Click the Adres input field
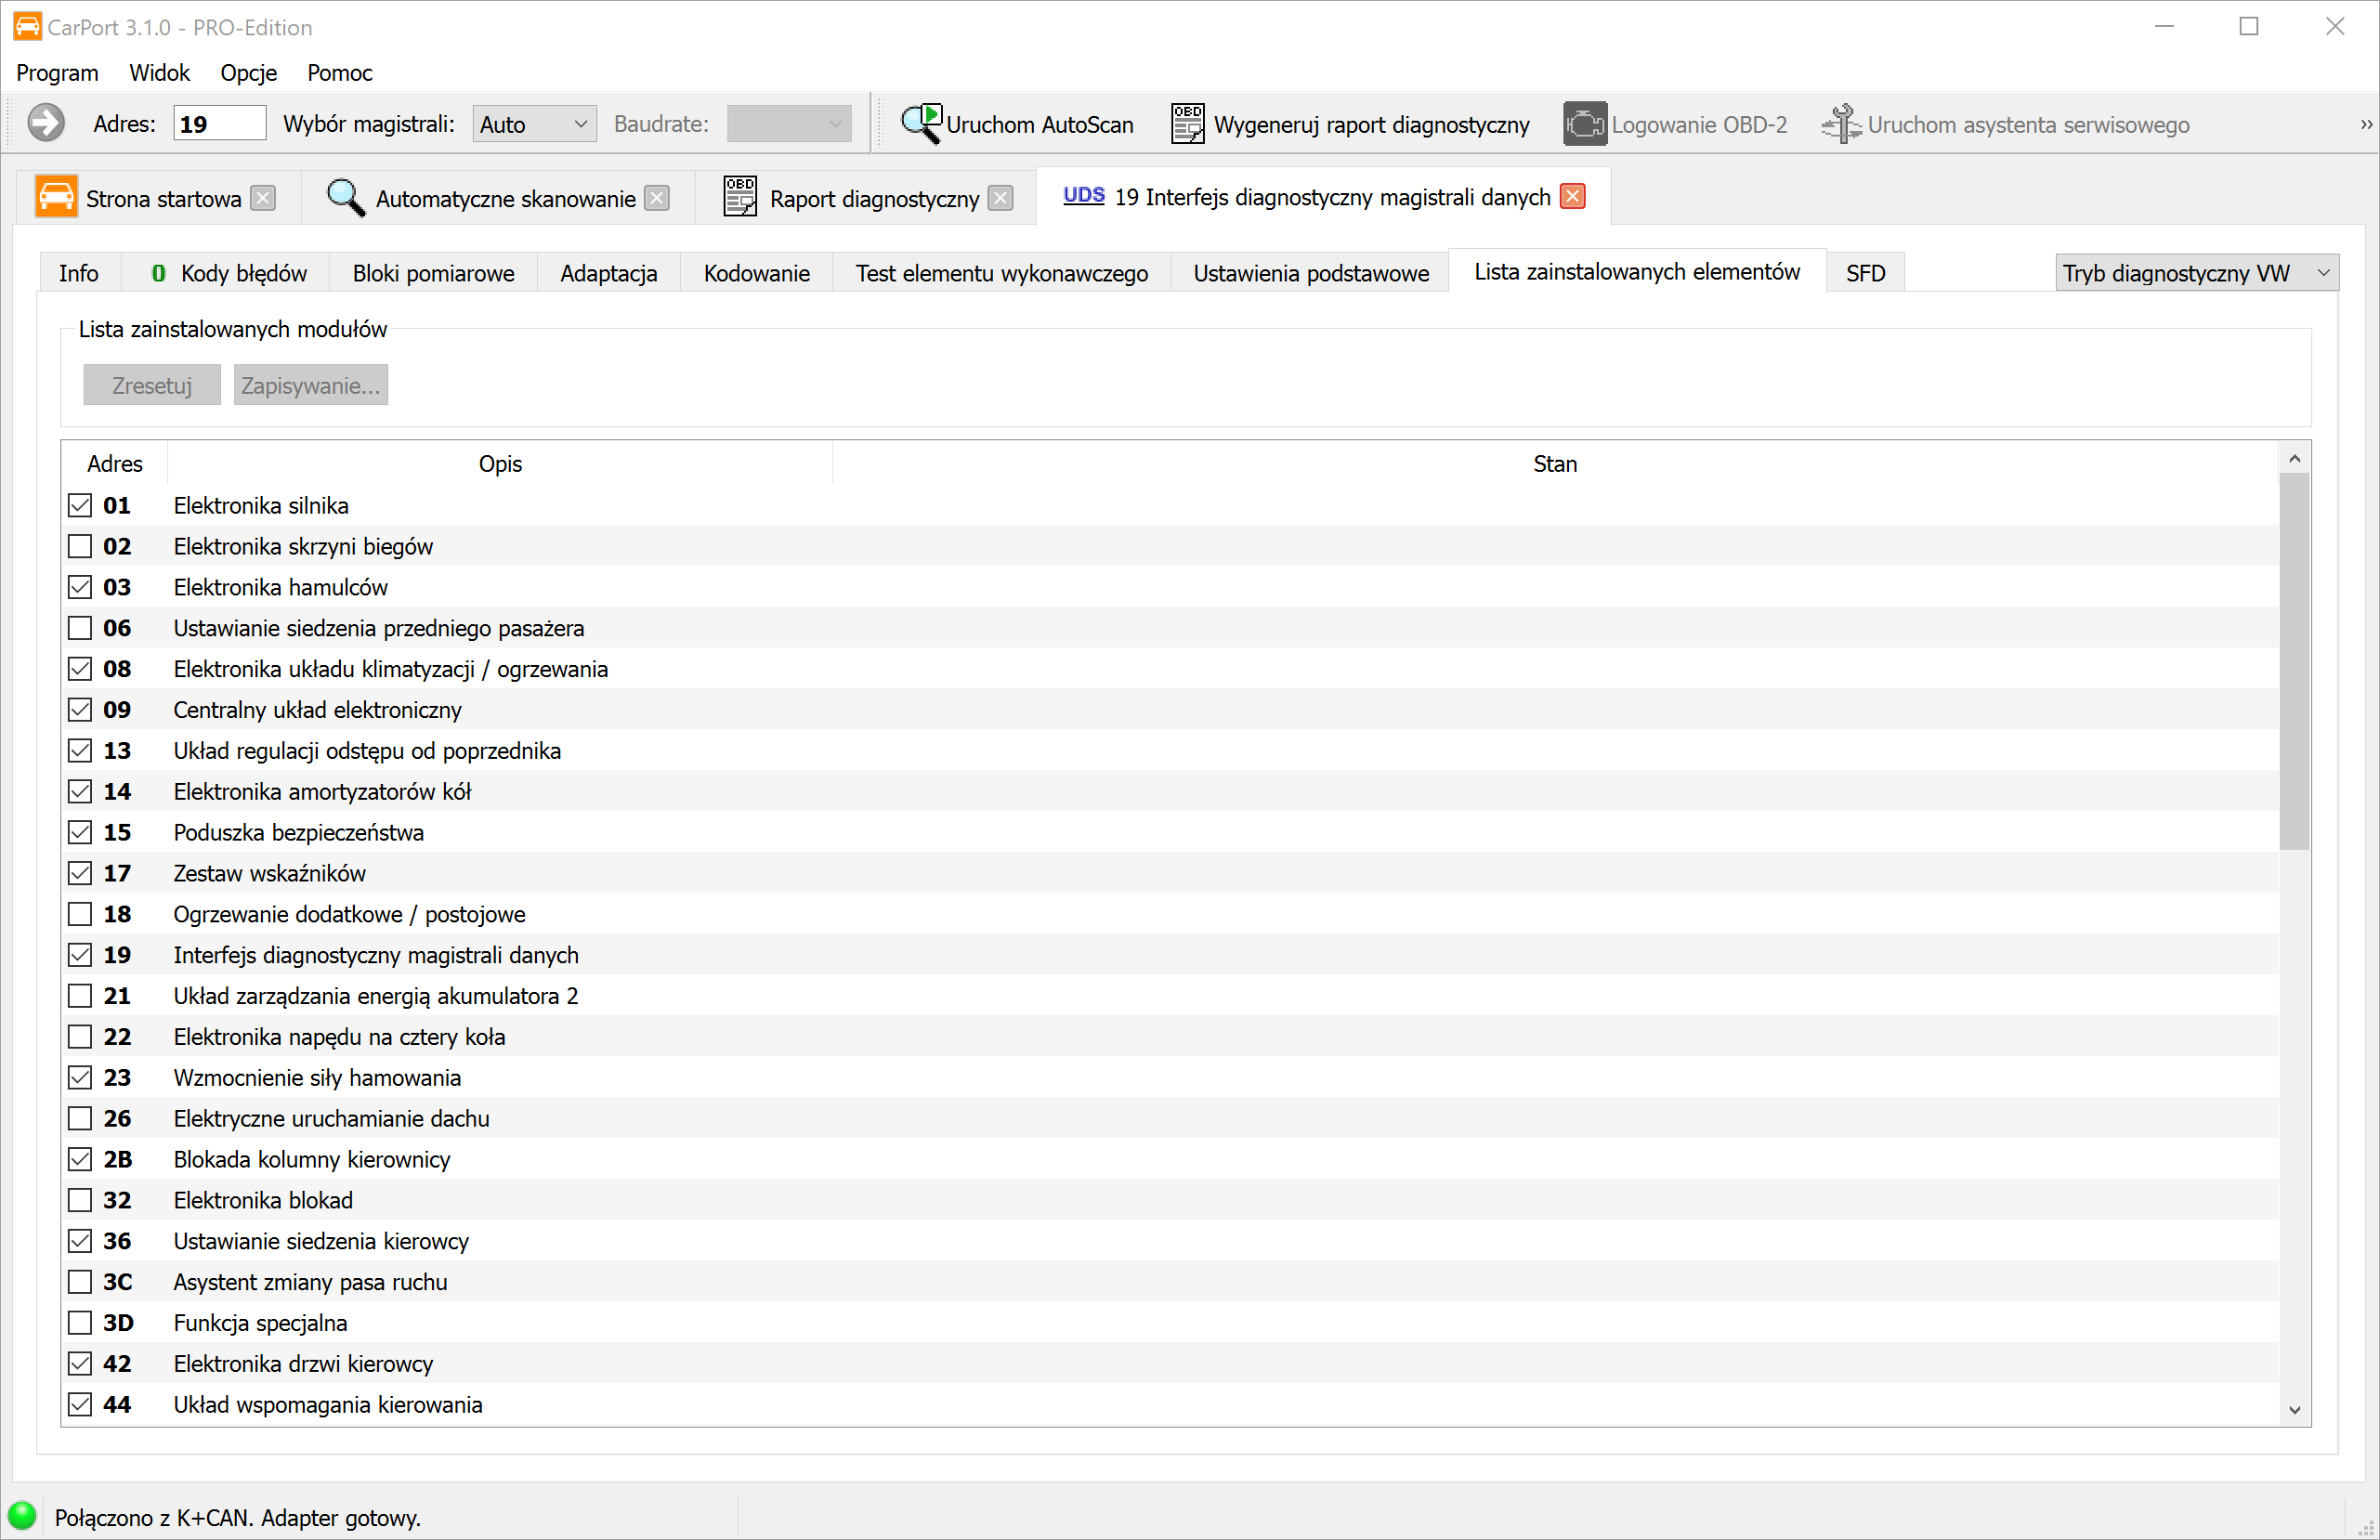 pyautogui.click(x=219, y=124)
